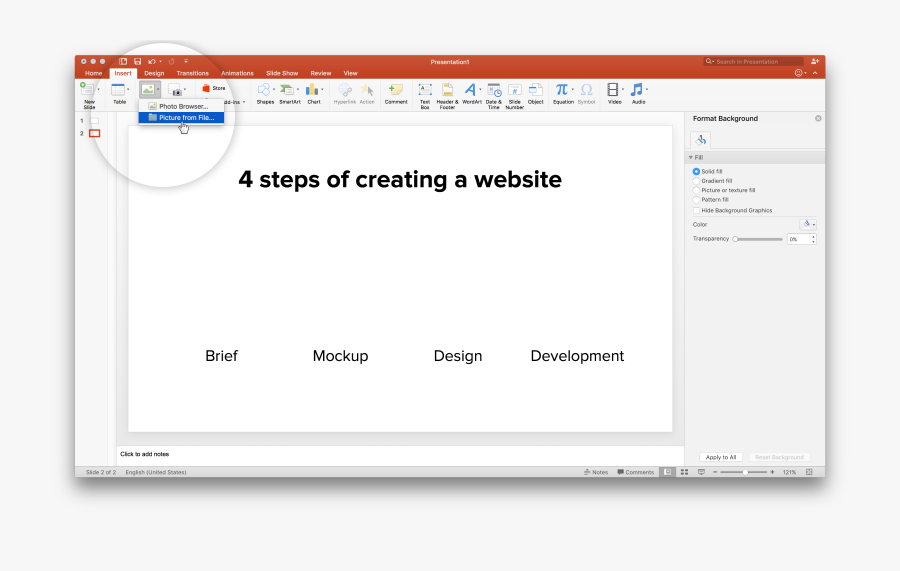Click the Shapes icon

[263, 90]
